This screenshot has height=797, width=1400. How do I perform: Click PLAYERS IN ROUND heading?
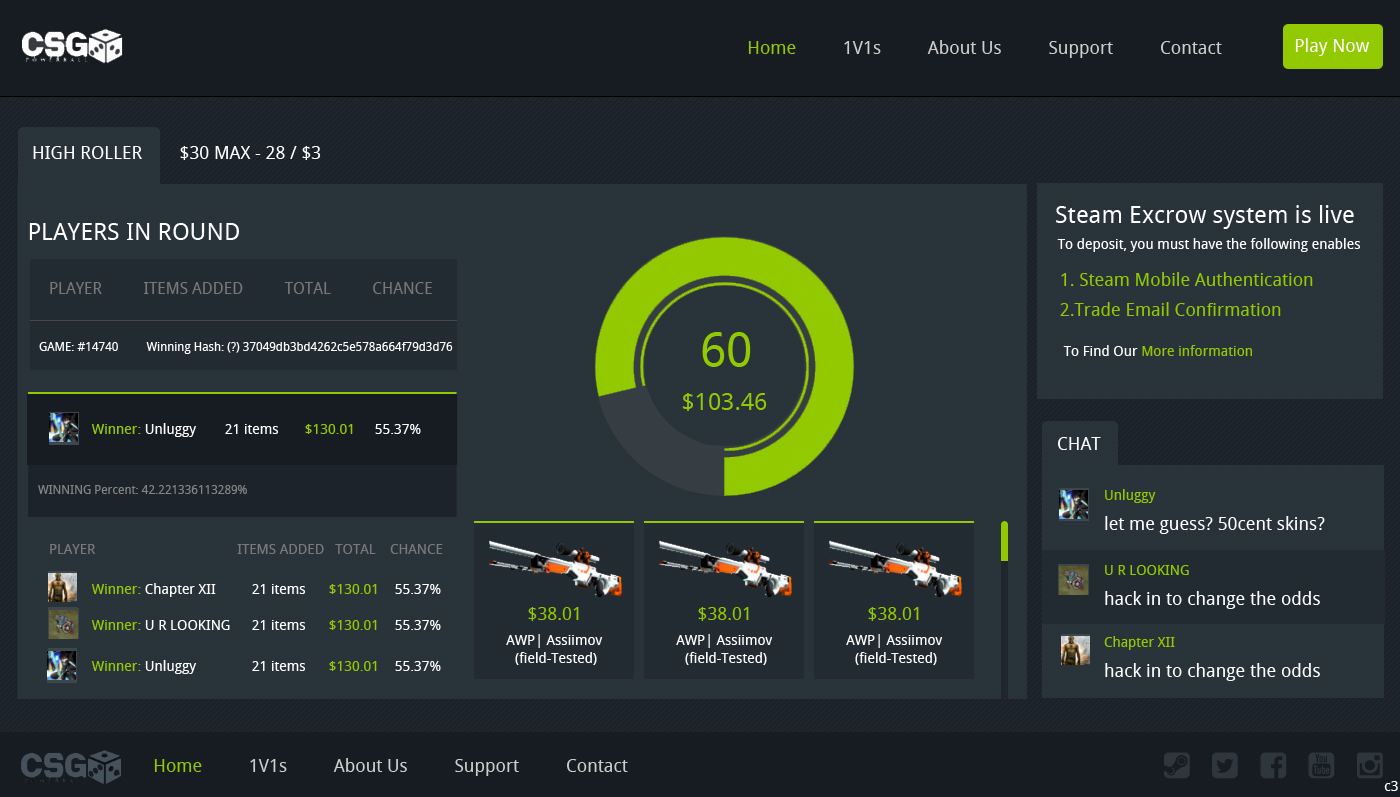134,232
